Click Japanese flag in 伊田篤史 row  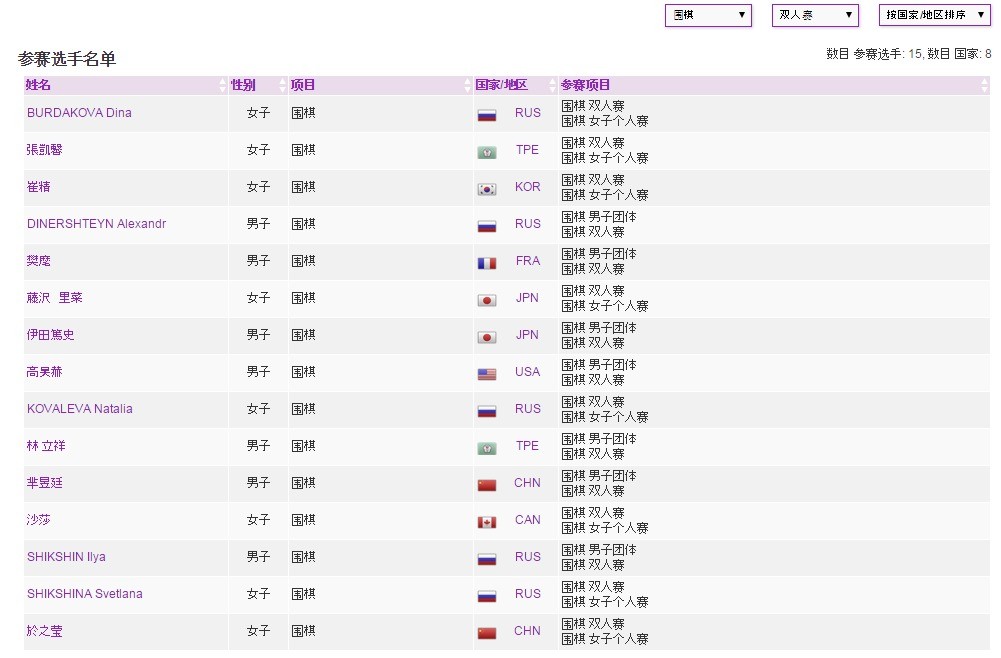487,338
